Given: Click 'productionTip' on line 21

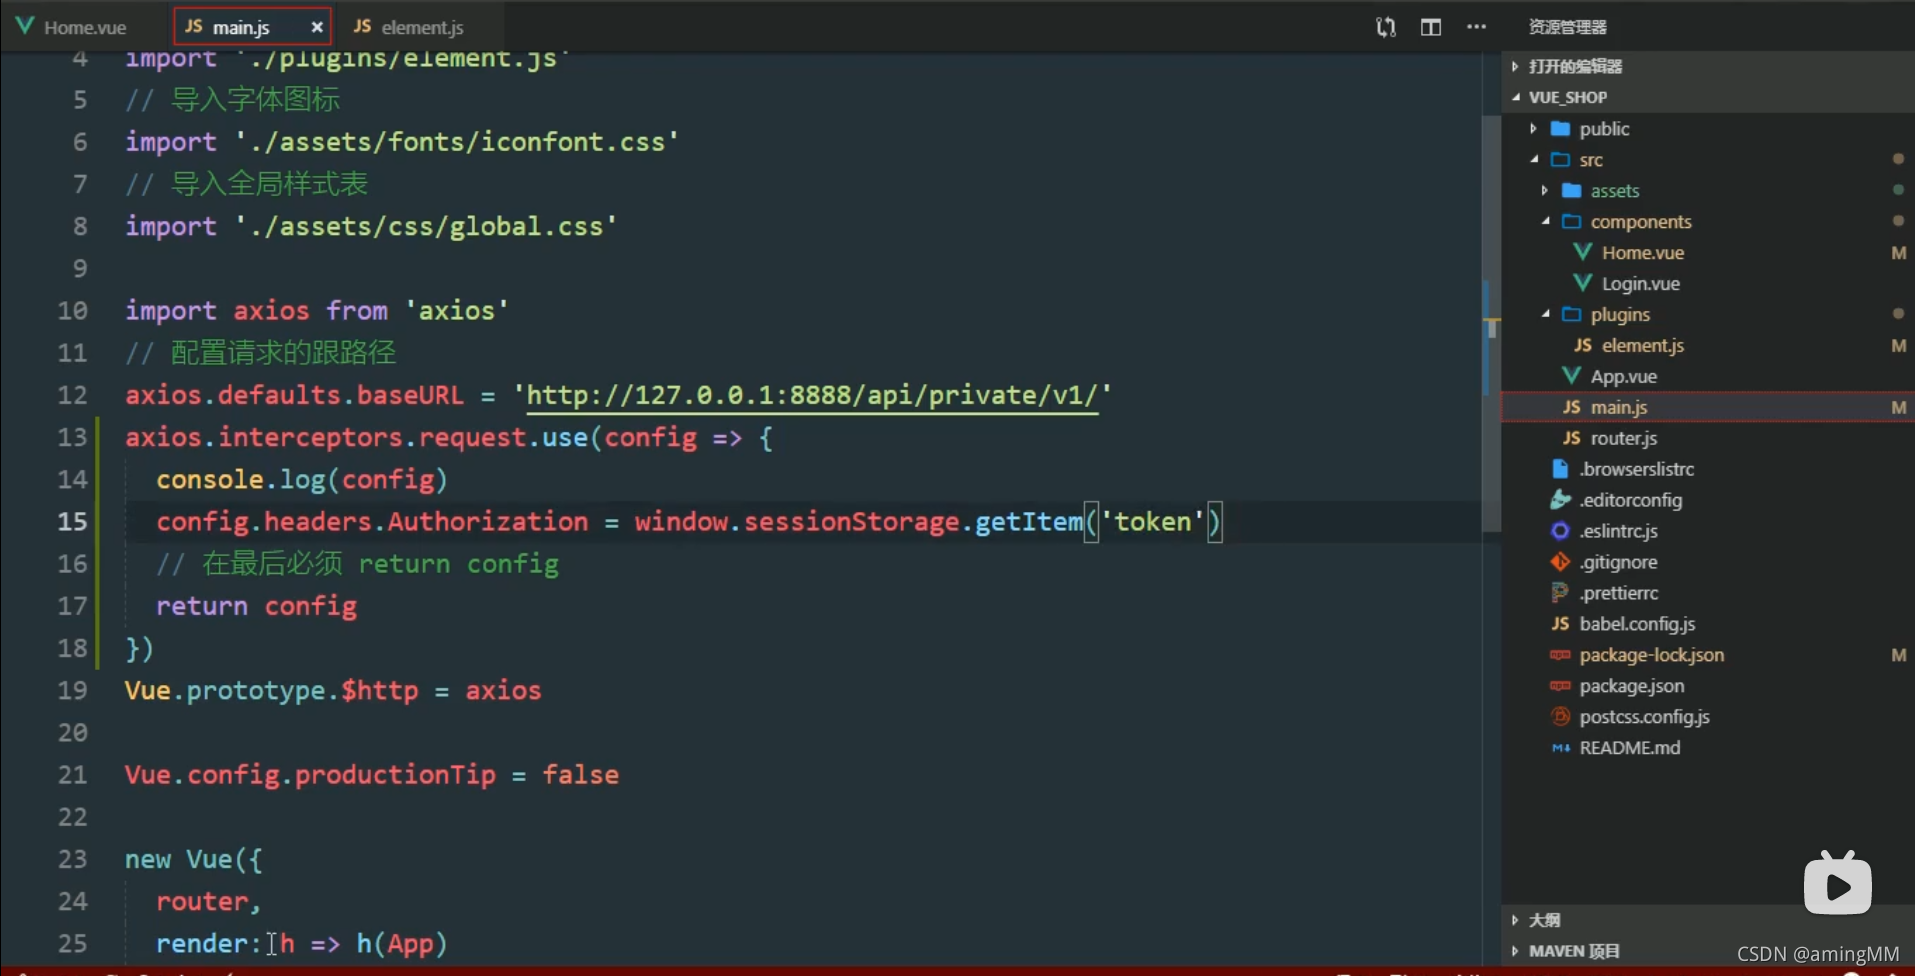Looking at the screenshot, I should pos(395,775).
